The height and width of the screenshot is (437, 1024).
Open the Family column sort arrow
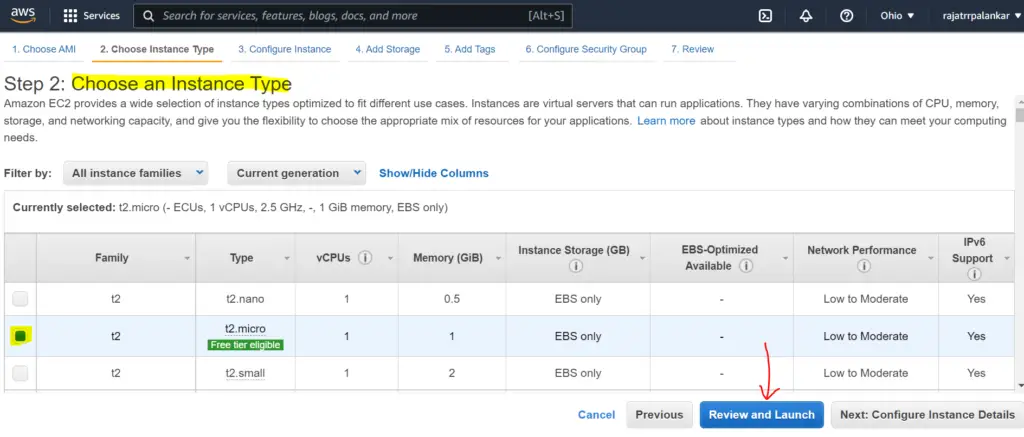(x=187, y=259)
